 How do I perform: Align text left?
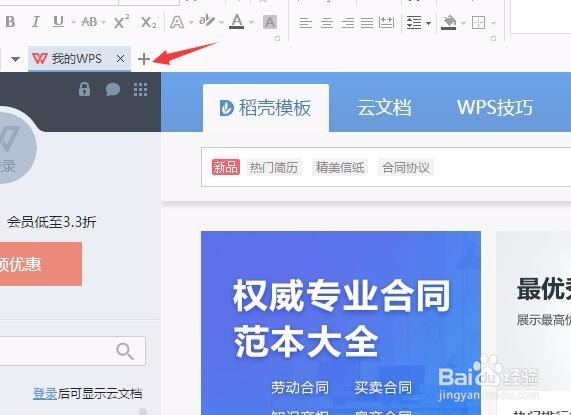[x=306, y=23]
